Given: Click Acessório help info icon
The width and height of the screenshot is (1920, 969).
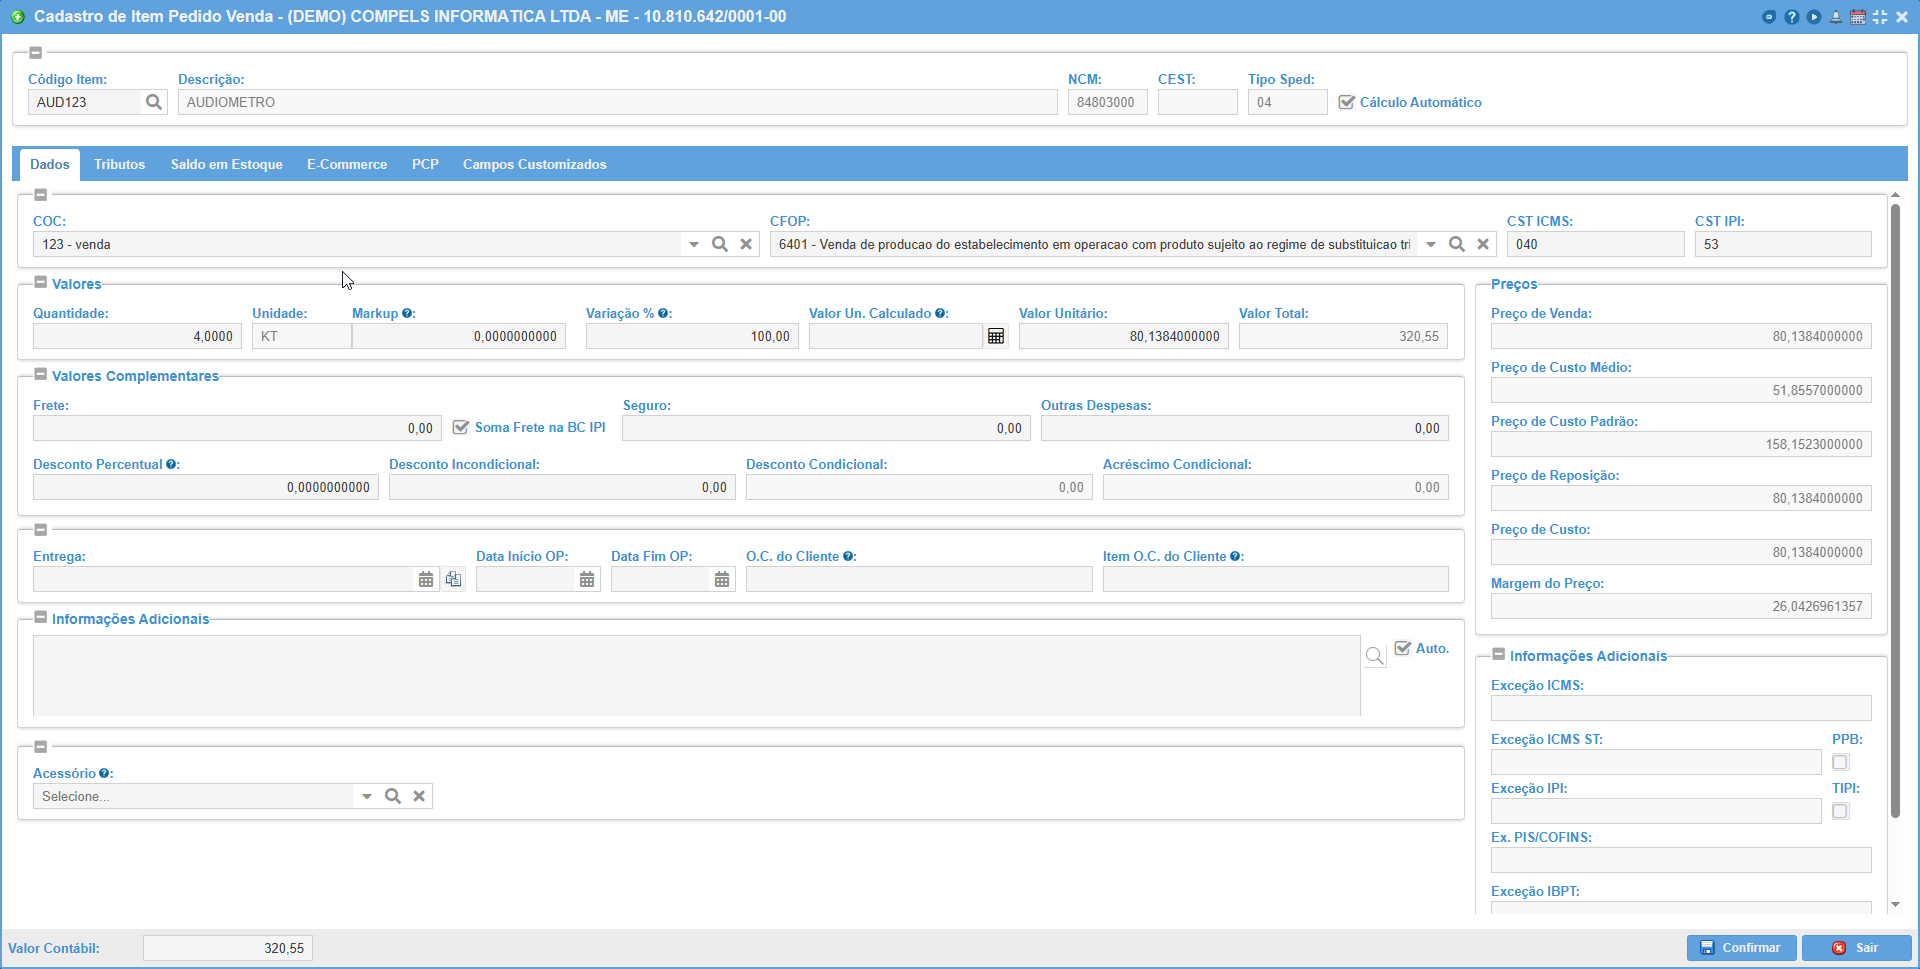Looking at the screenshot, I should (x=104, y=773).
